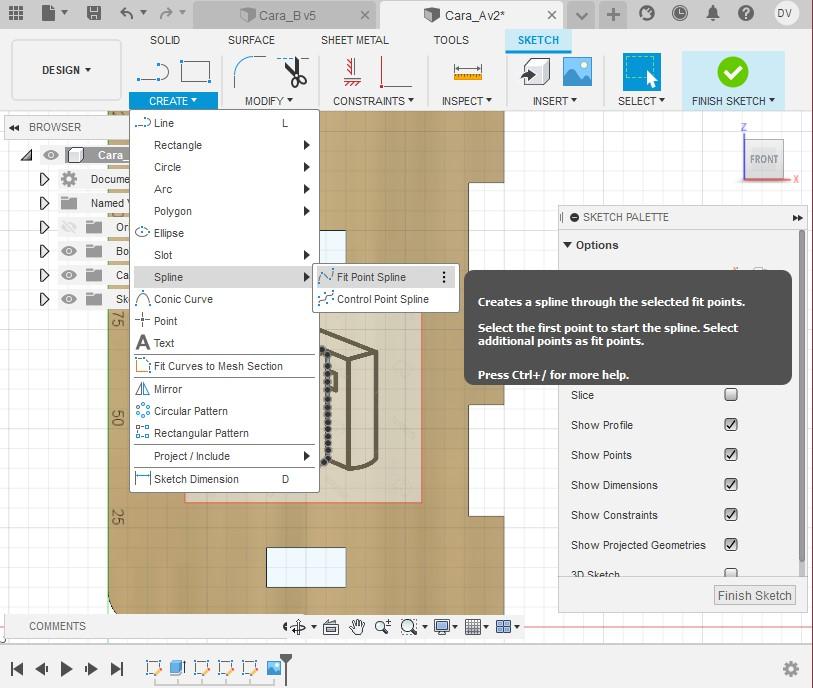Screen dimensions: 813x688
Task: Open the DESIGN workspace dropdown
Action: pyautogui.click(x=66, y=70)
